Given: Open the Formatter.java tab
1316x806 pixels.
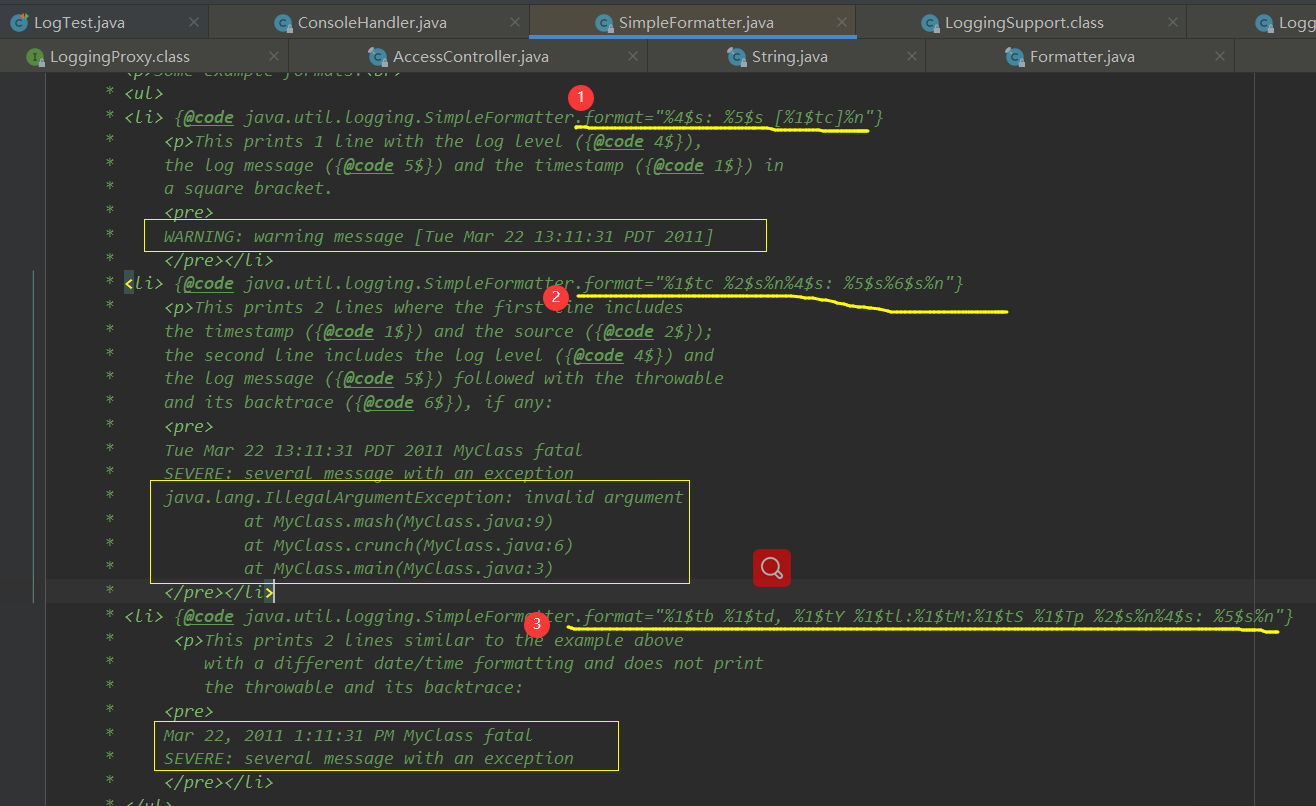Looking at the screenshot, I should 1082,56.
